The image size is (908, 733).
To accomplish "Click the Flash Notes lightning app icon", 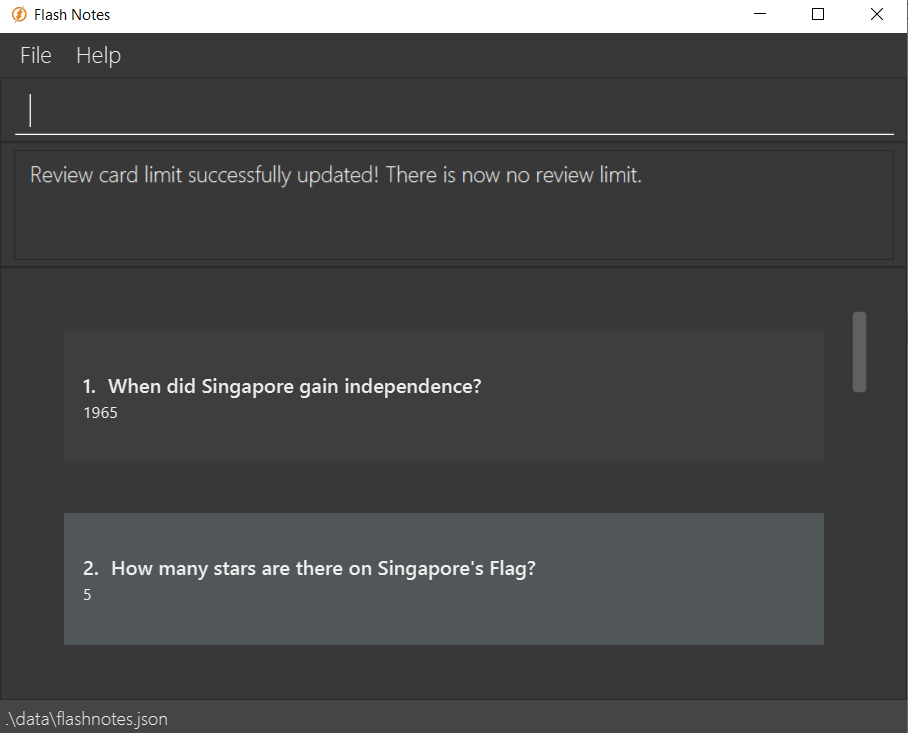I will pos(19,14).
